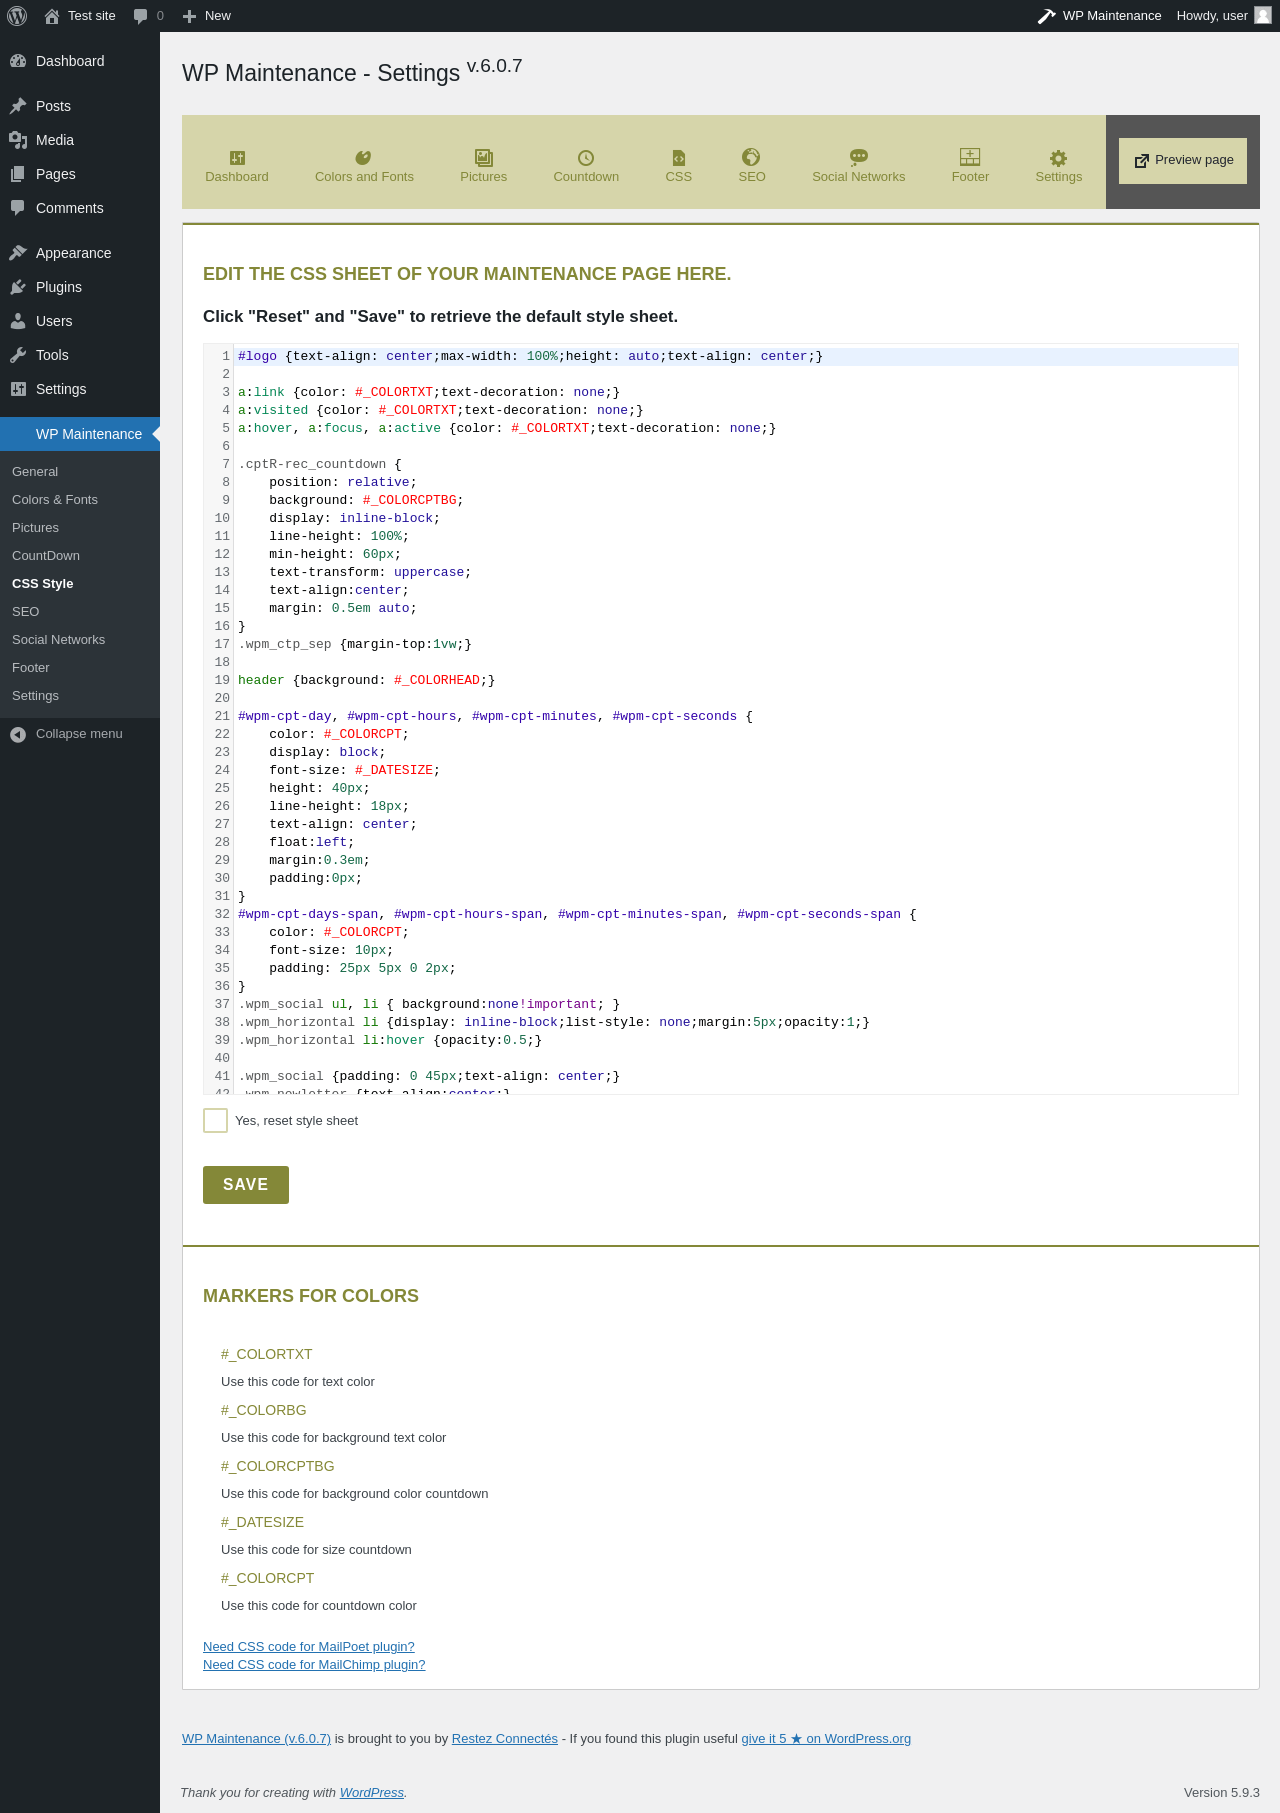Click Howdy, user account text
Screen dimensions: 1280x1813
tap(1212, 16)
